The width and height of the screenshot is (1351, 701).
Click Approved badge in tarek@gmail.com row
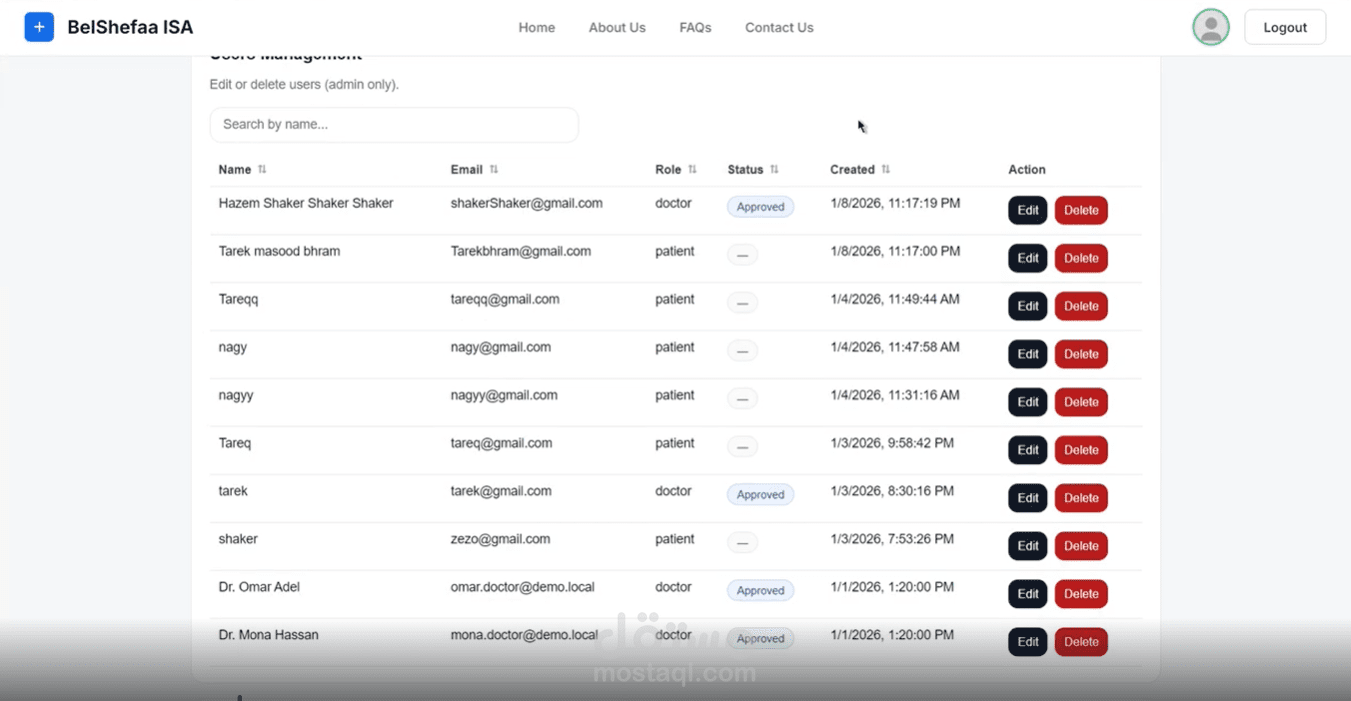pos(761,495)
